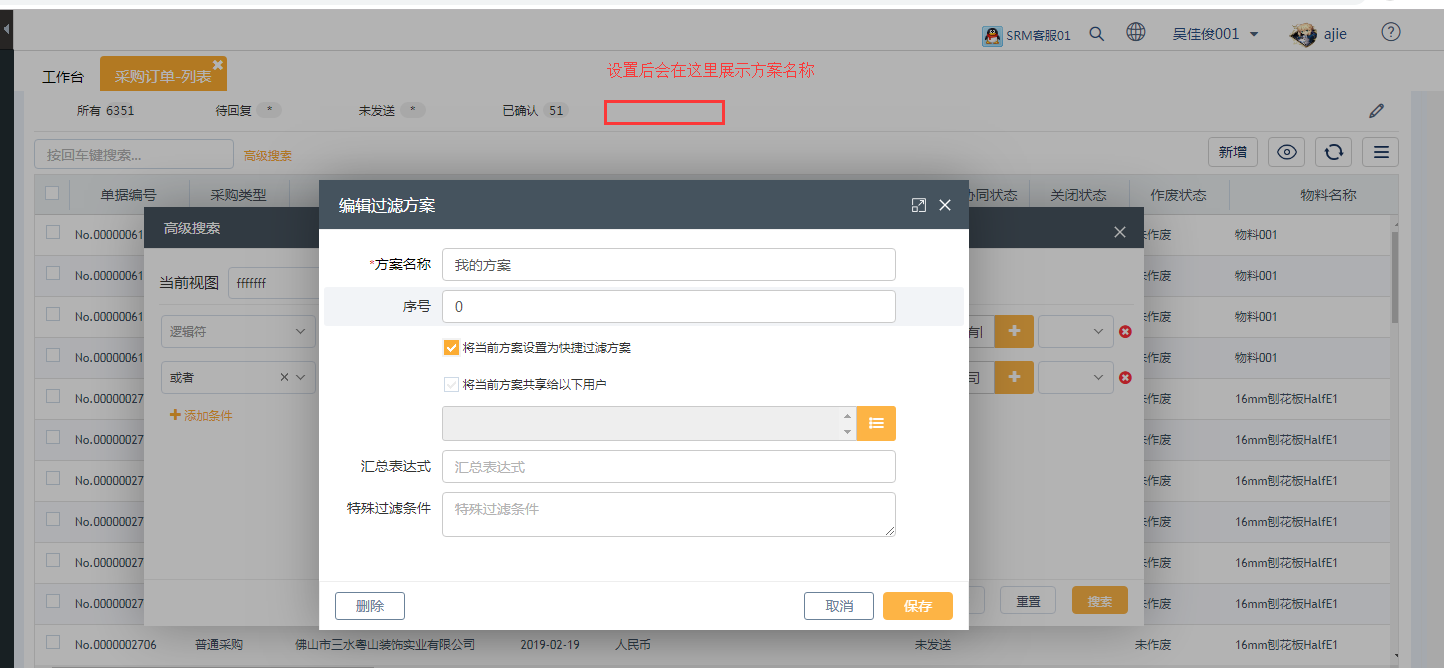The height and width of the screenshot is (668, 1444).
Task: Open the language globe icon
Action: coord(1136,32)
